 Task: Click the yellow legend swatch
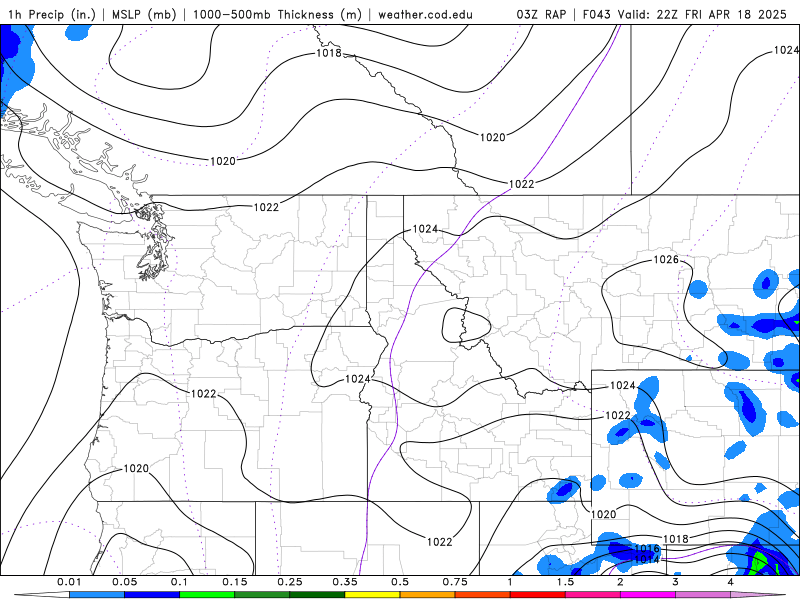pos(372,595)
